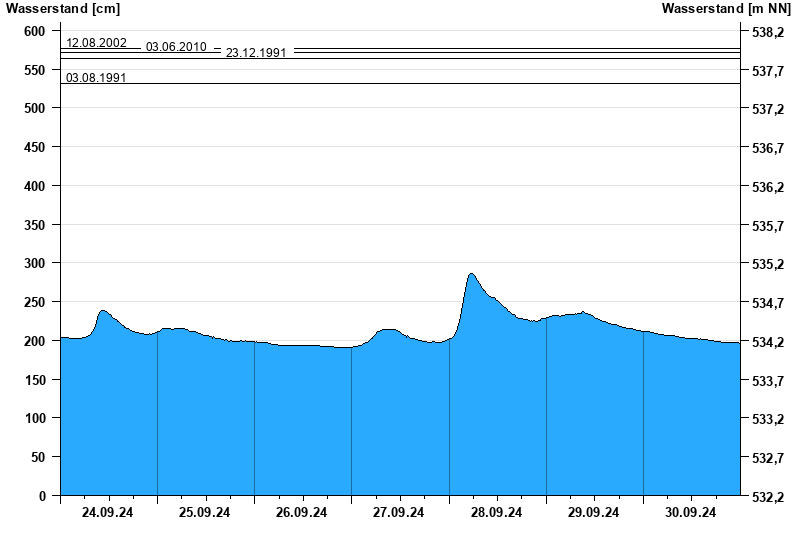Select the 03.06.2010 high-water marker label

click(176, 47)
